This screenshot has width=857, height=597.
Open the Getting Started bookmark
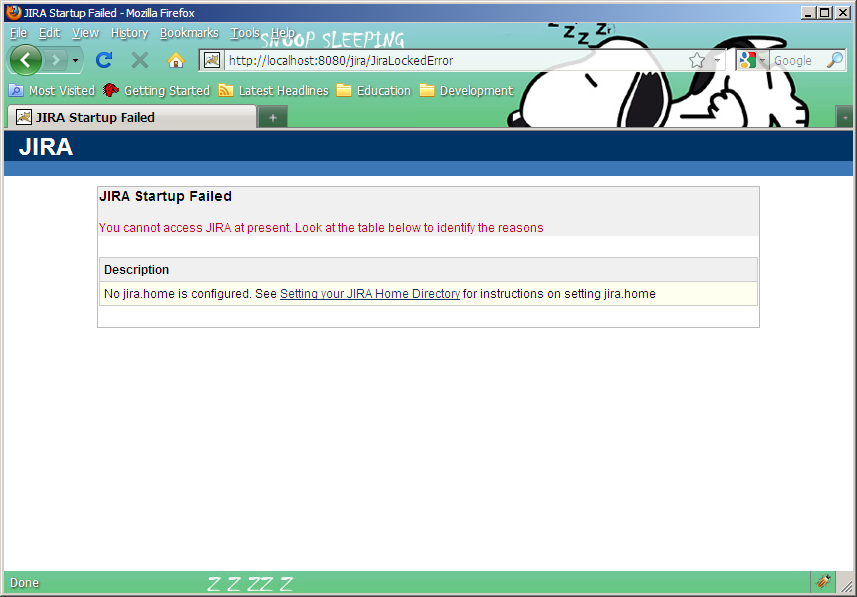[x=156, y=90]
